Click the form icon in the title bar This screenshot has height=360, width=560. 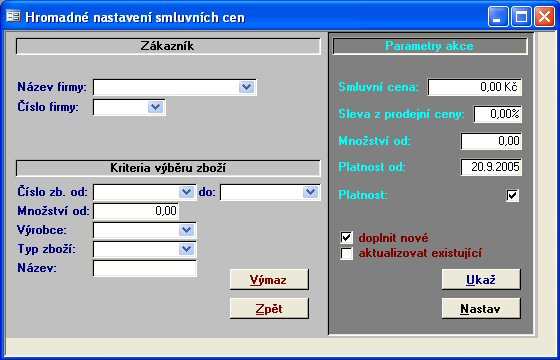tap(13, 17)
